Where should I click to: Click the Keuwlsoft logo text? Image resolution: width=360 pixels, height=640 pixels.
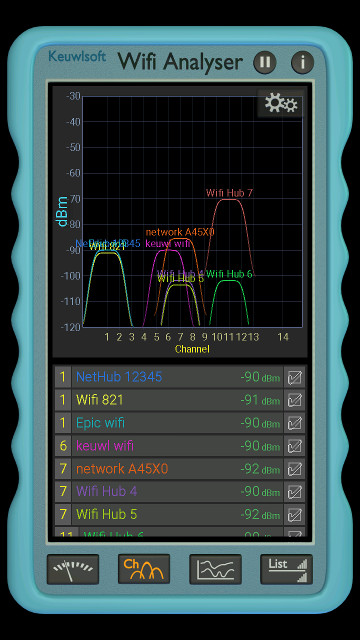77,56
